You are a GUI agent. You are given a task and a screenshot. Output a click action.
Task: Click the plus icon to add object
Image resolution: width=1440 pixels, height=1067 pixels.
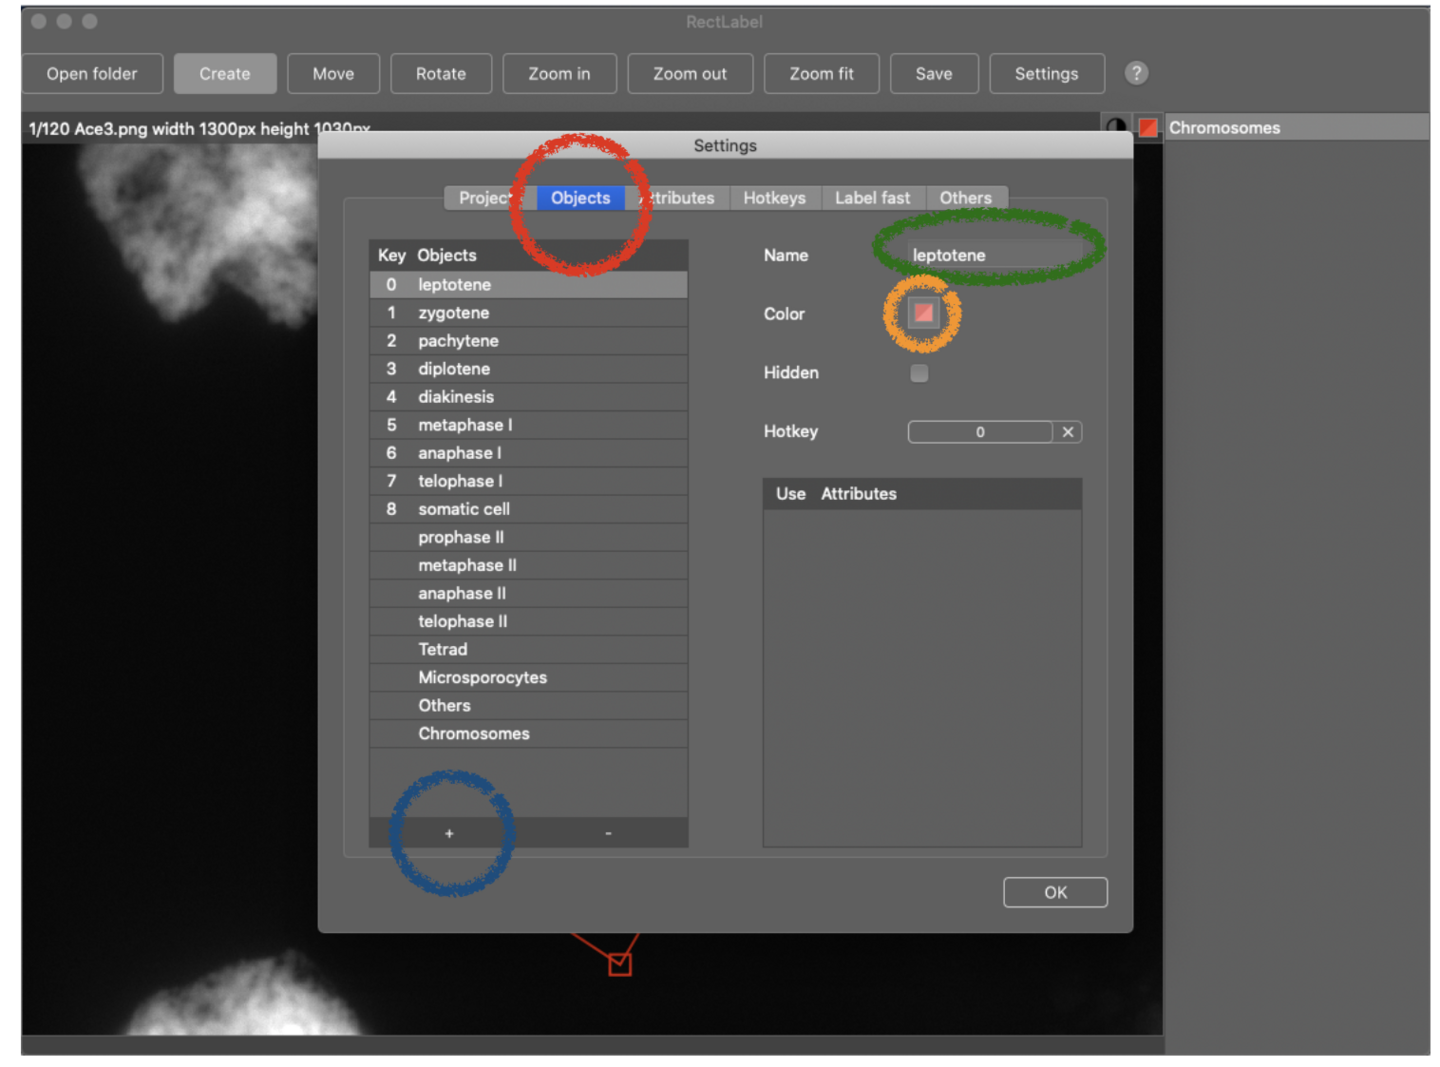click(449, 833)
